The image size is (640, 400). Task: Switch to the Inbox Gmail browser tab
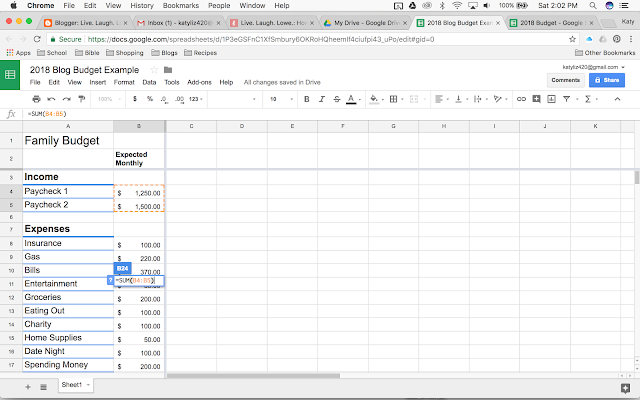pyautogui.click(x=179, y=23)
